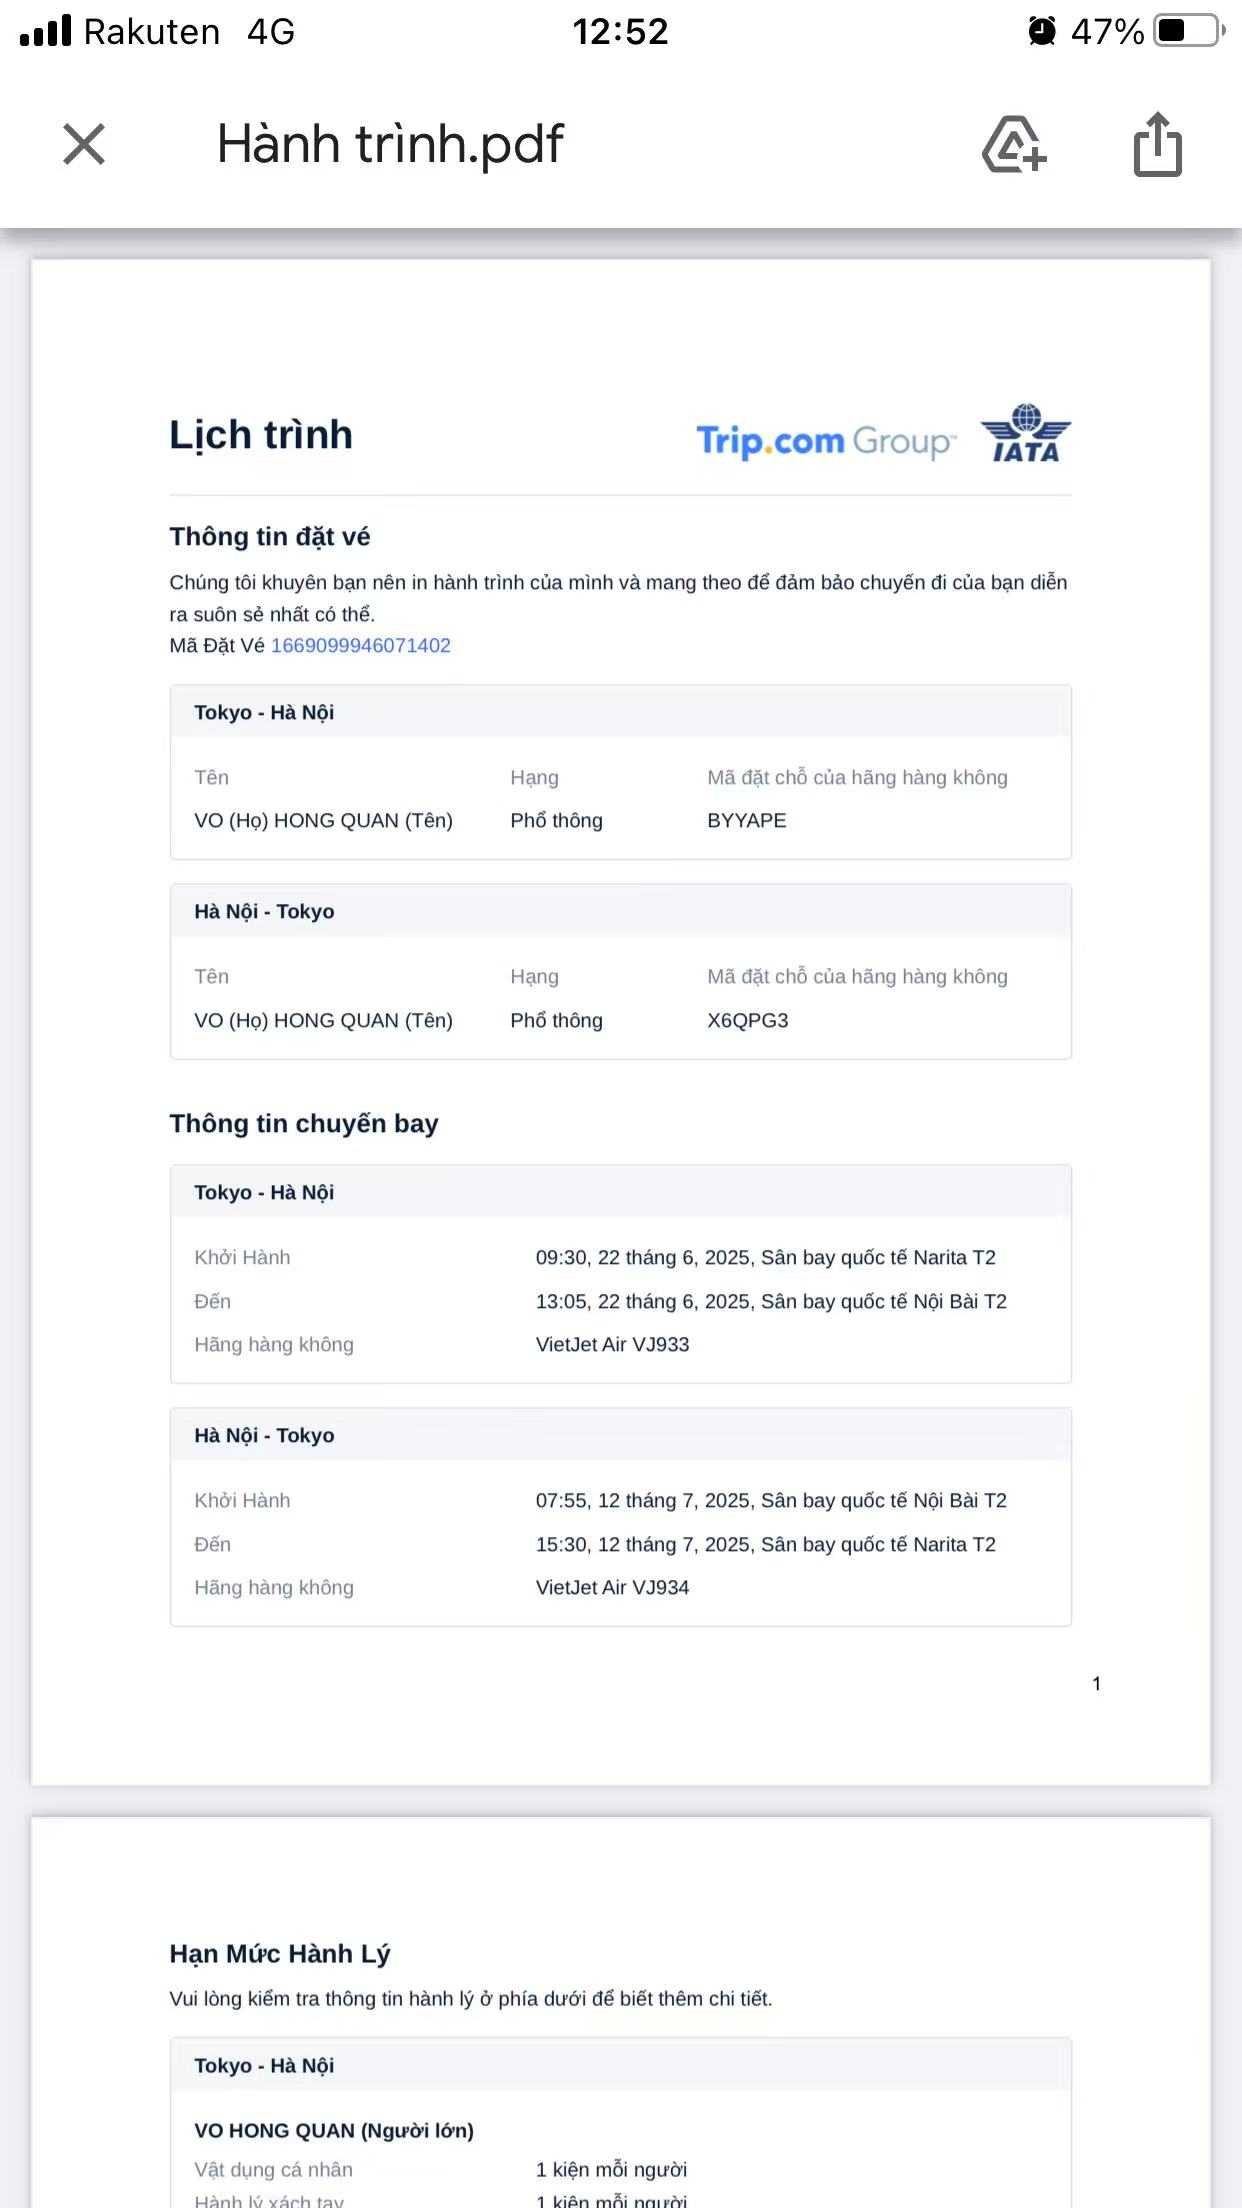Tap the cellular signal strength bars
This screenshot has width=1242, height=2208.
coord(46,31)
